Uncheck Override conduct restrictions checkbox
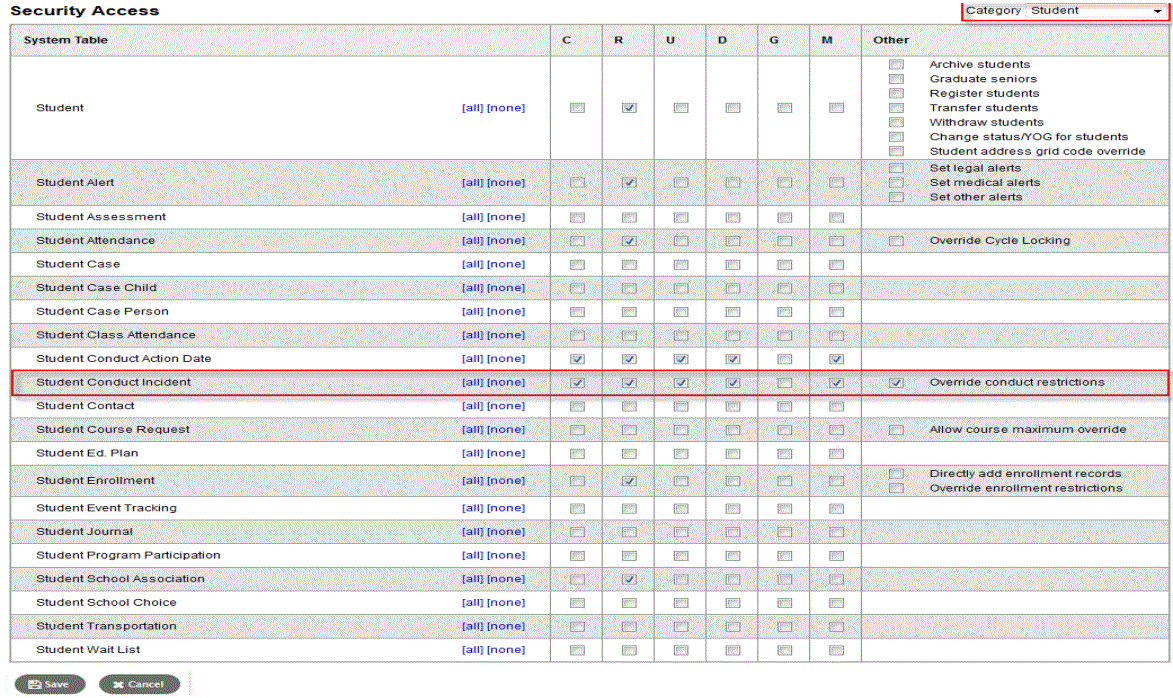 click(x=896, y=383)
